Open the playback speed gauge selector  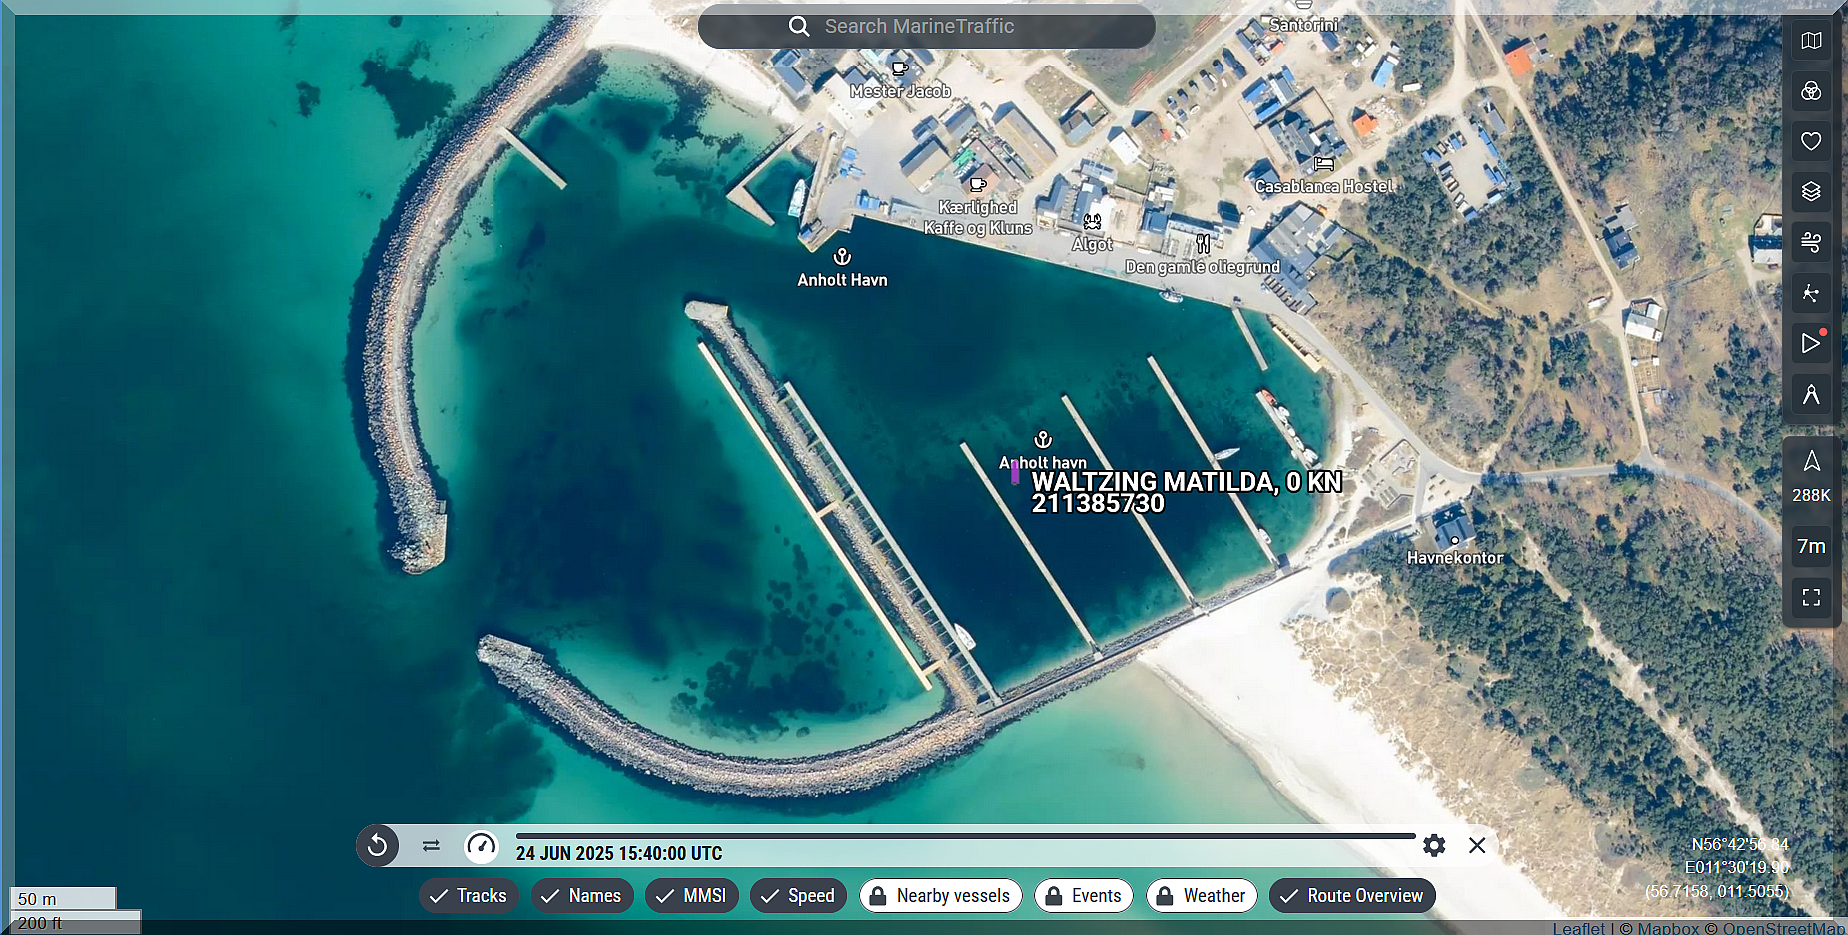[x=481, y=846]
